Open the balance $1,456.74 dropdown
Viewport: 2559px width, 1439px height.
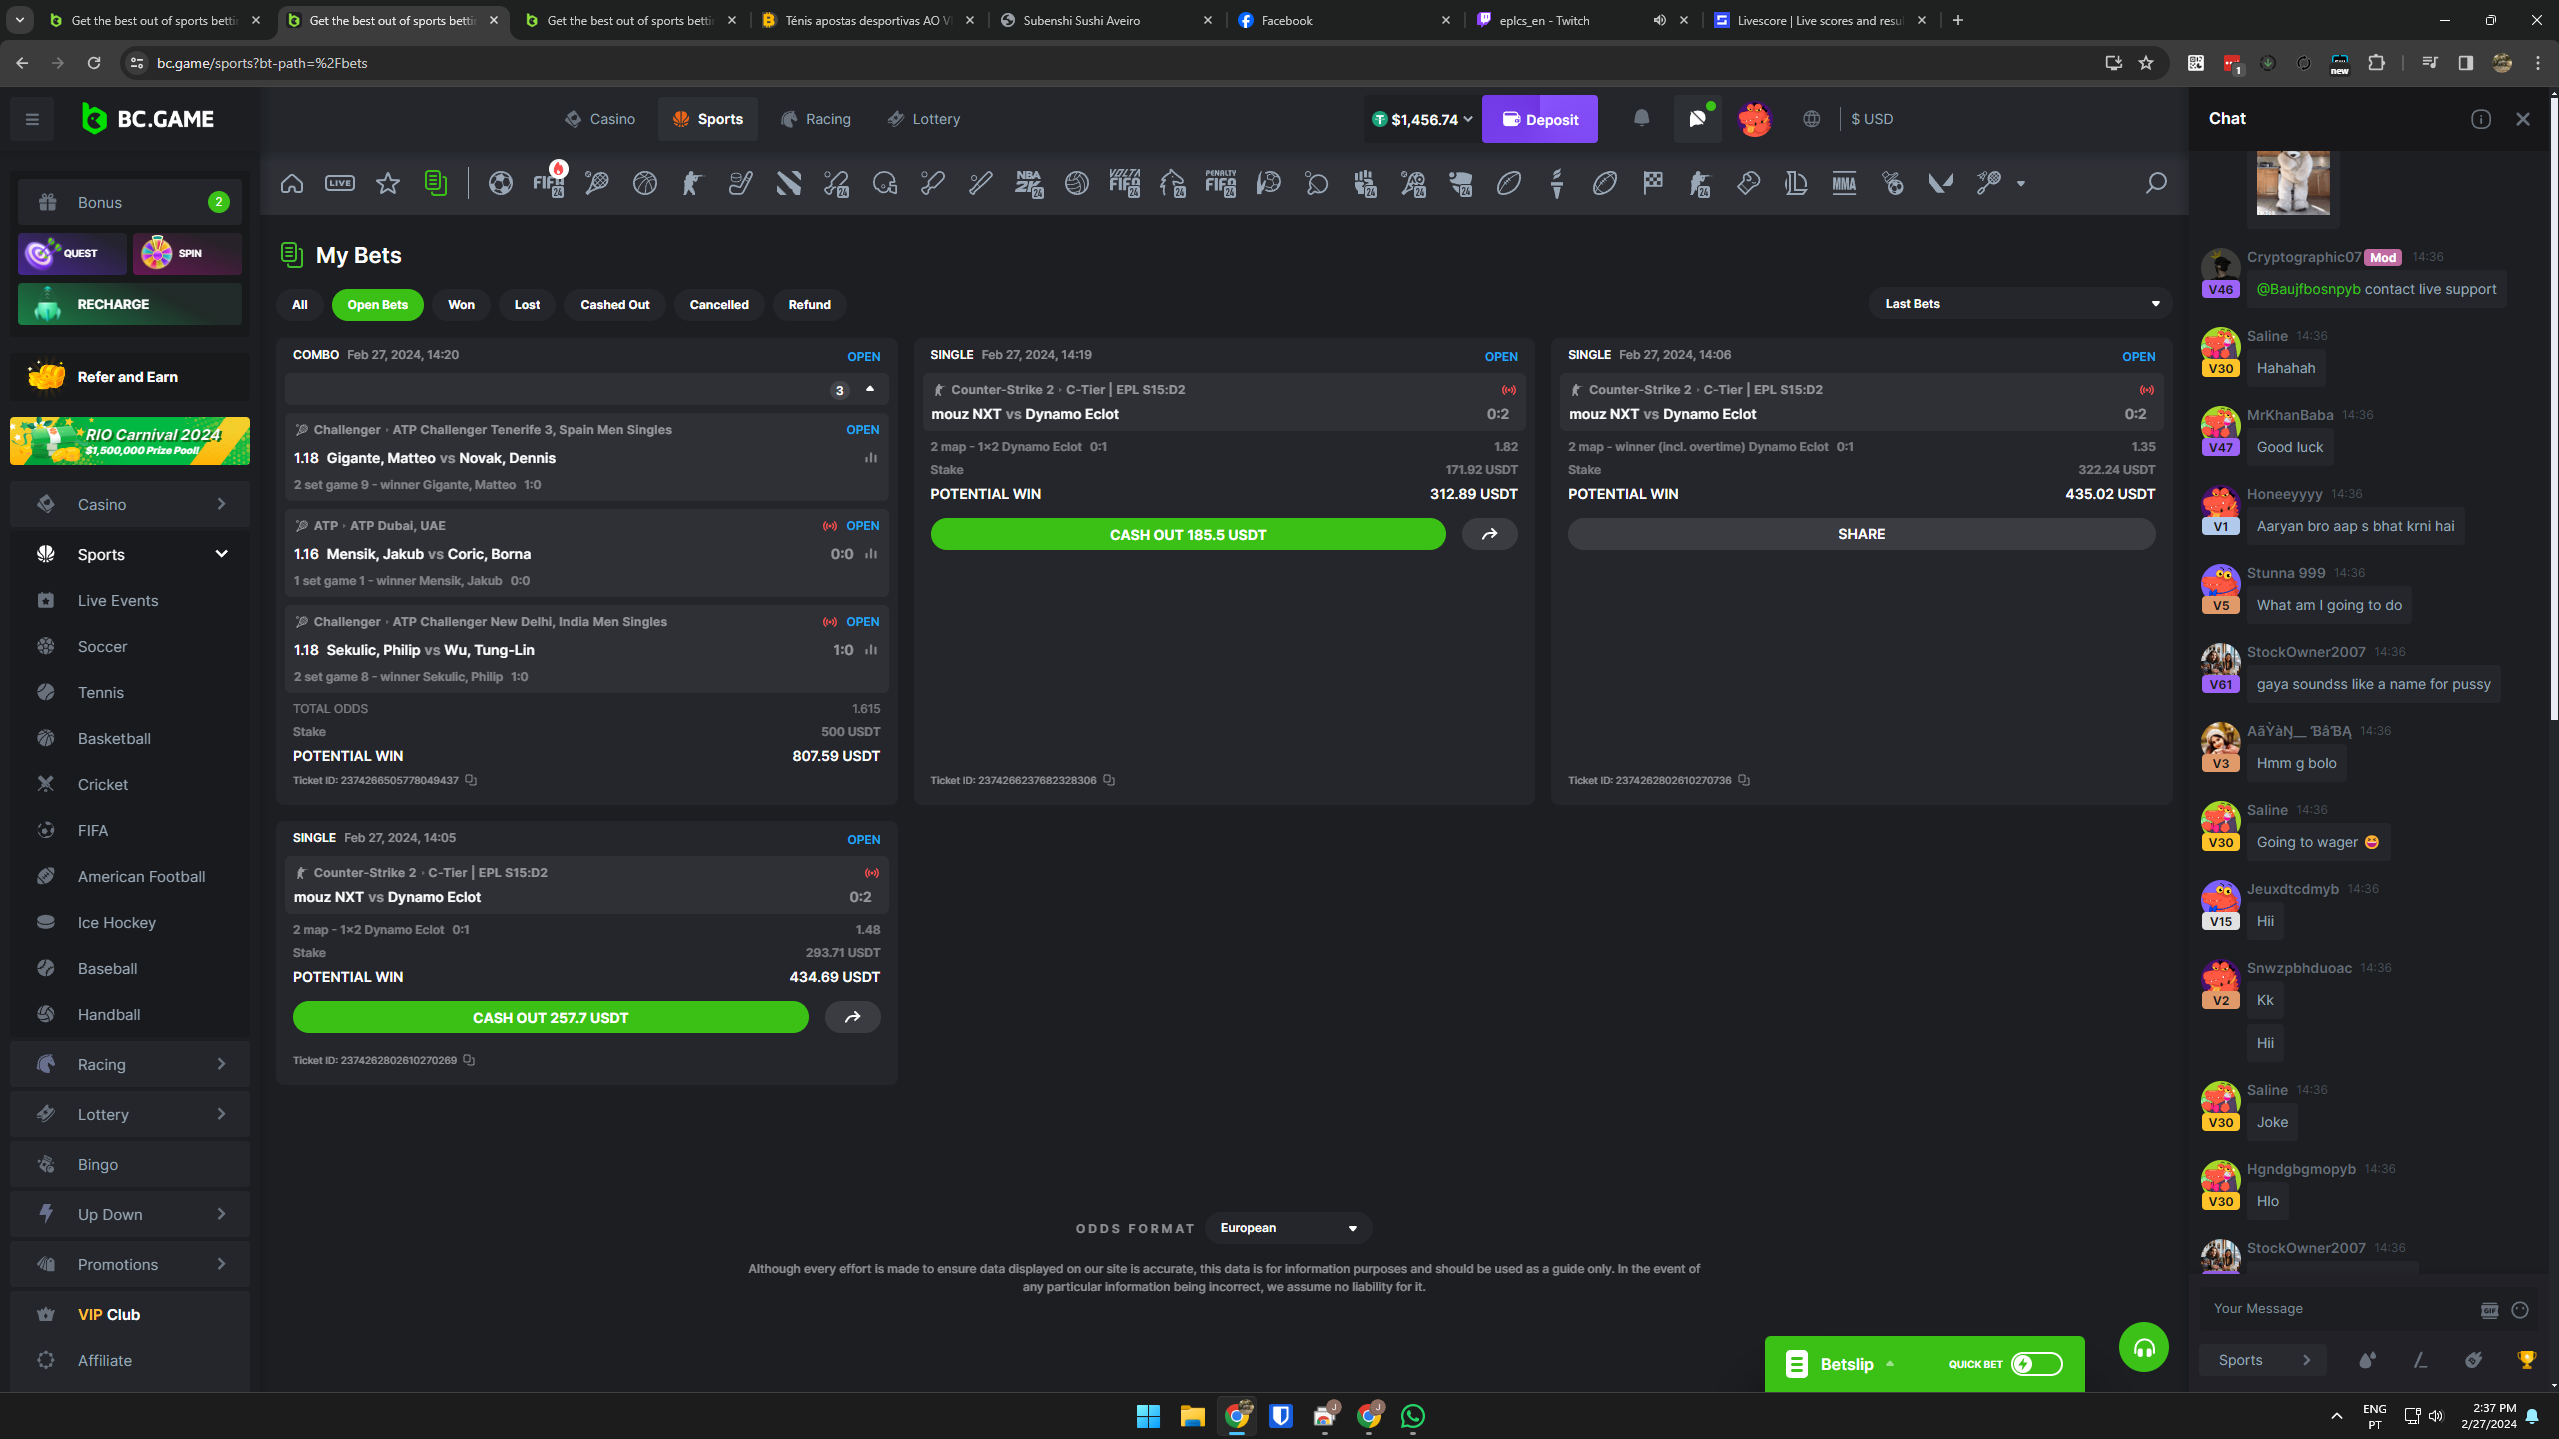click(1421, 120)
